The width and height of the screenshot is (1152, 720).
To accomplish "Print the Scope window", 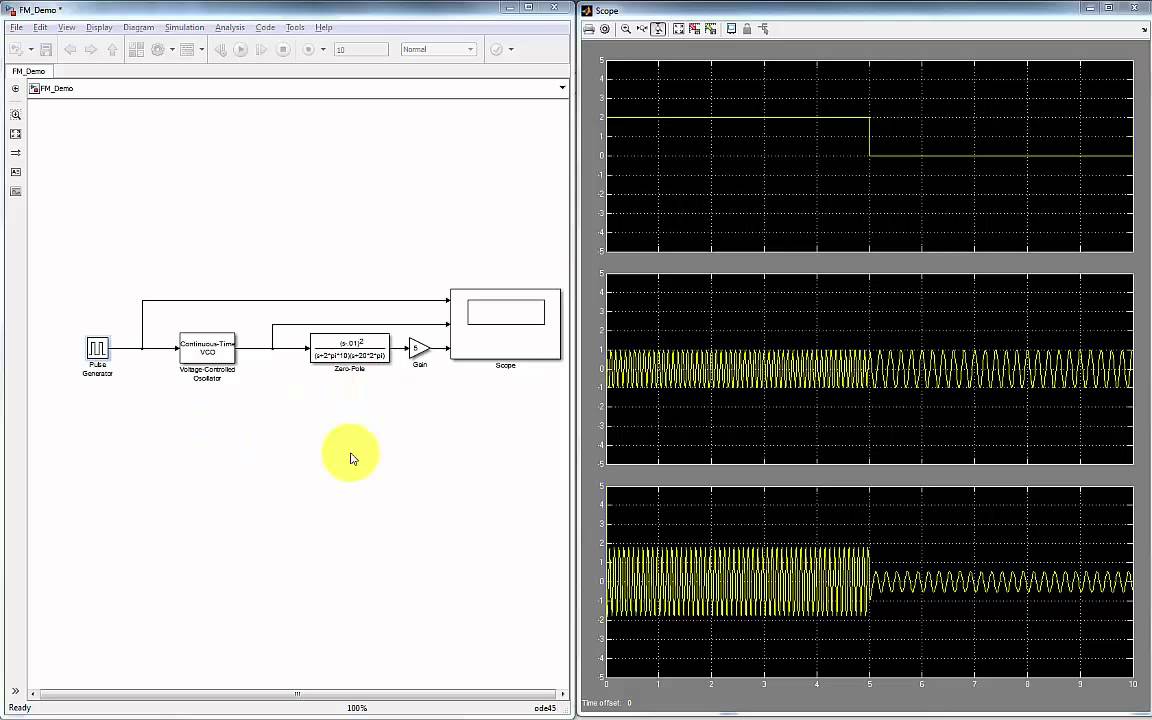I will coord(589,29).
